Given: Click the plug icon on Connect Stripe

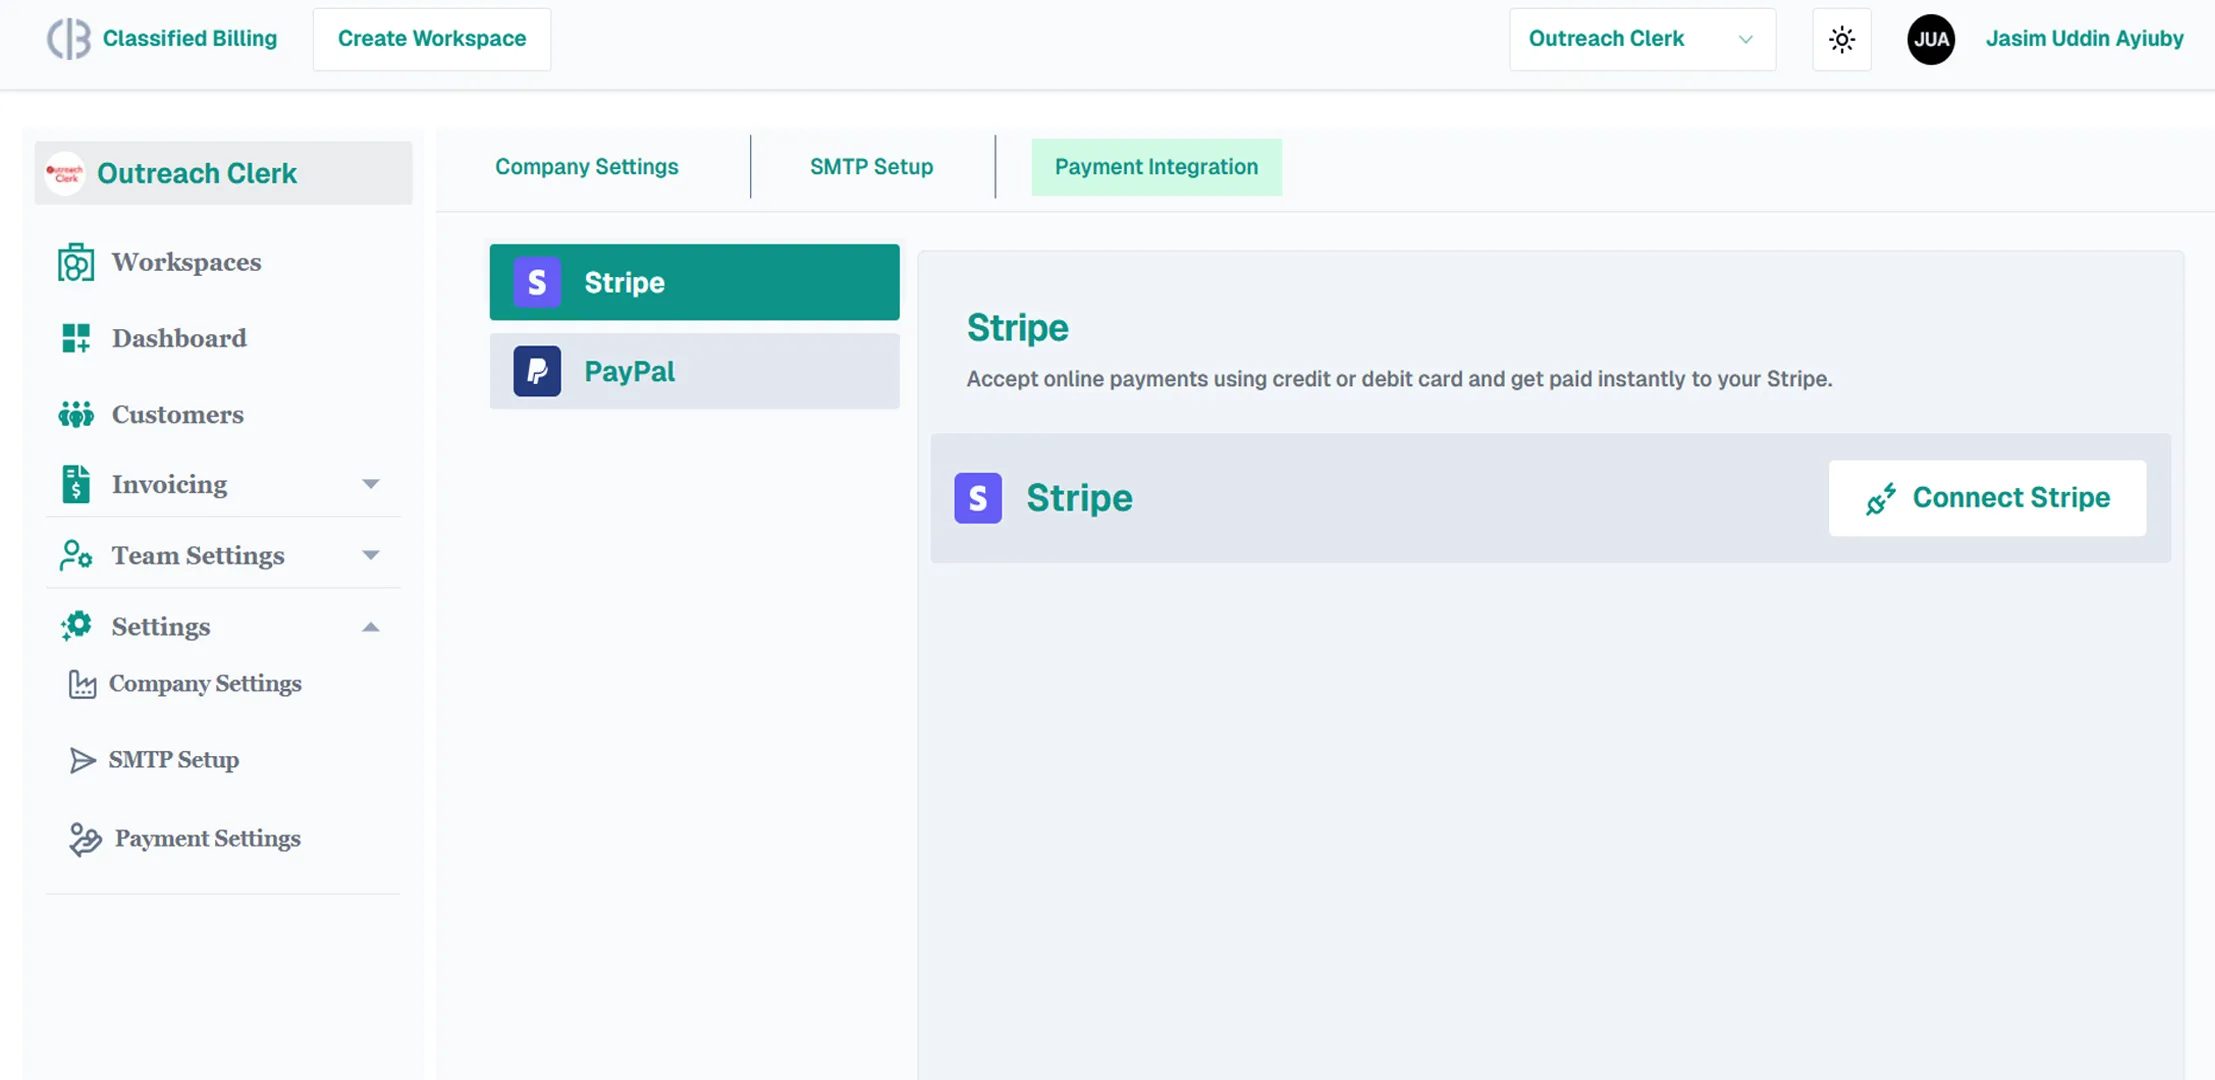Looking at the screenshot, I should pos(1881,498).
